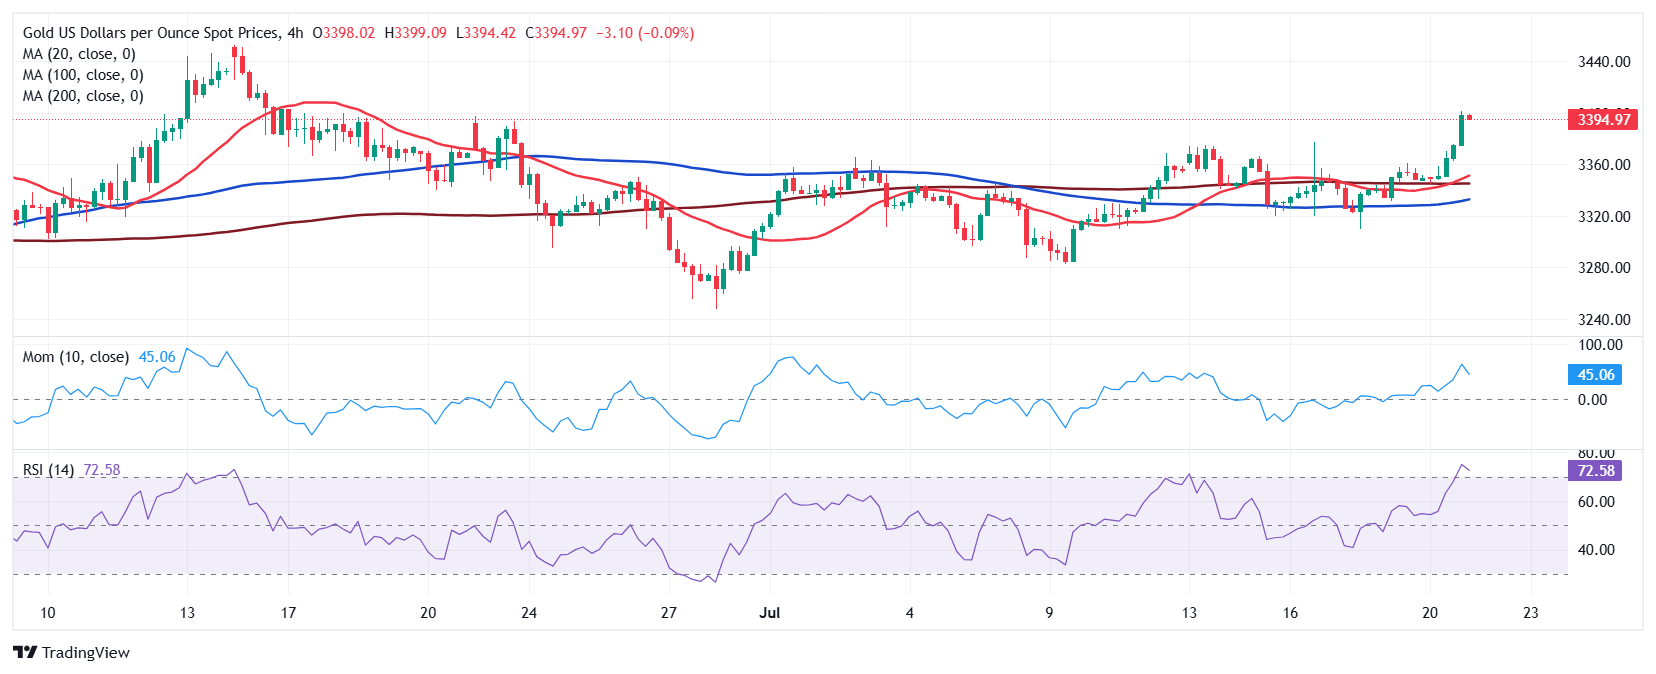The image size is (1656, 674).
Task: Click the date label 17 on time axis
Action: click(x=288, y=613)
